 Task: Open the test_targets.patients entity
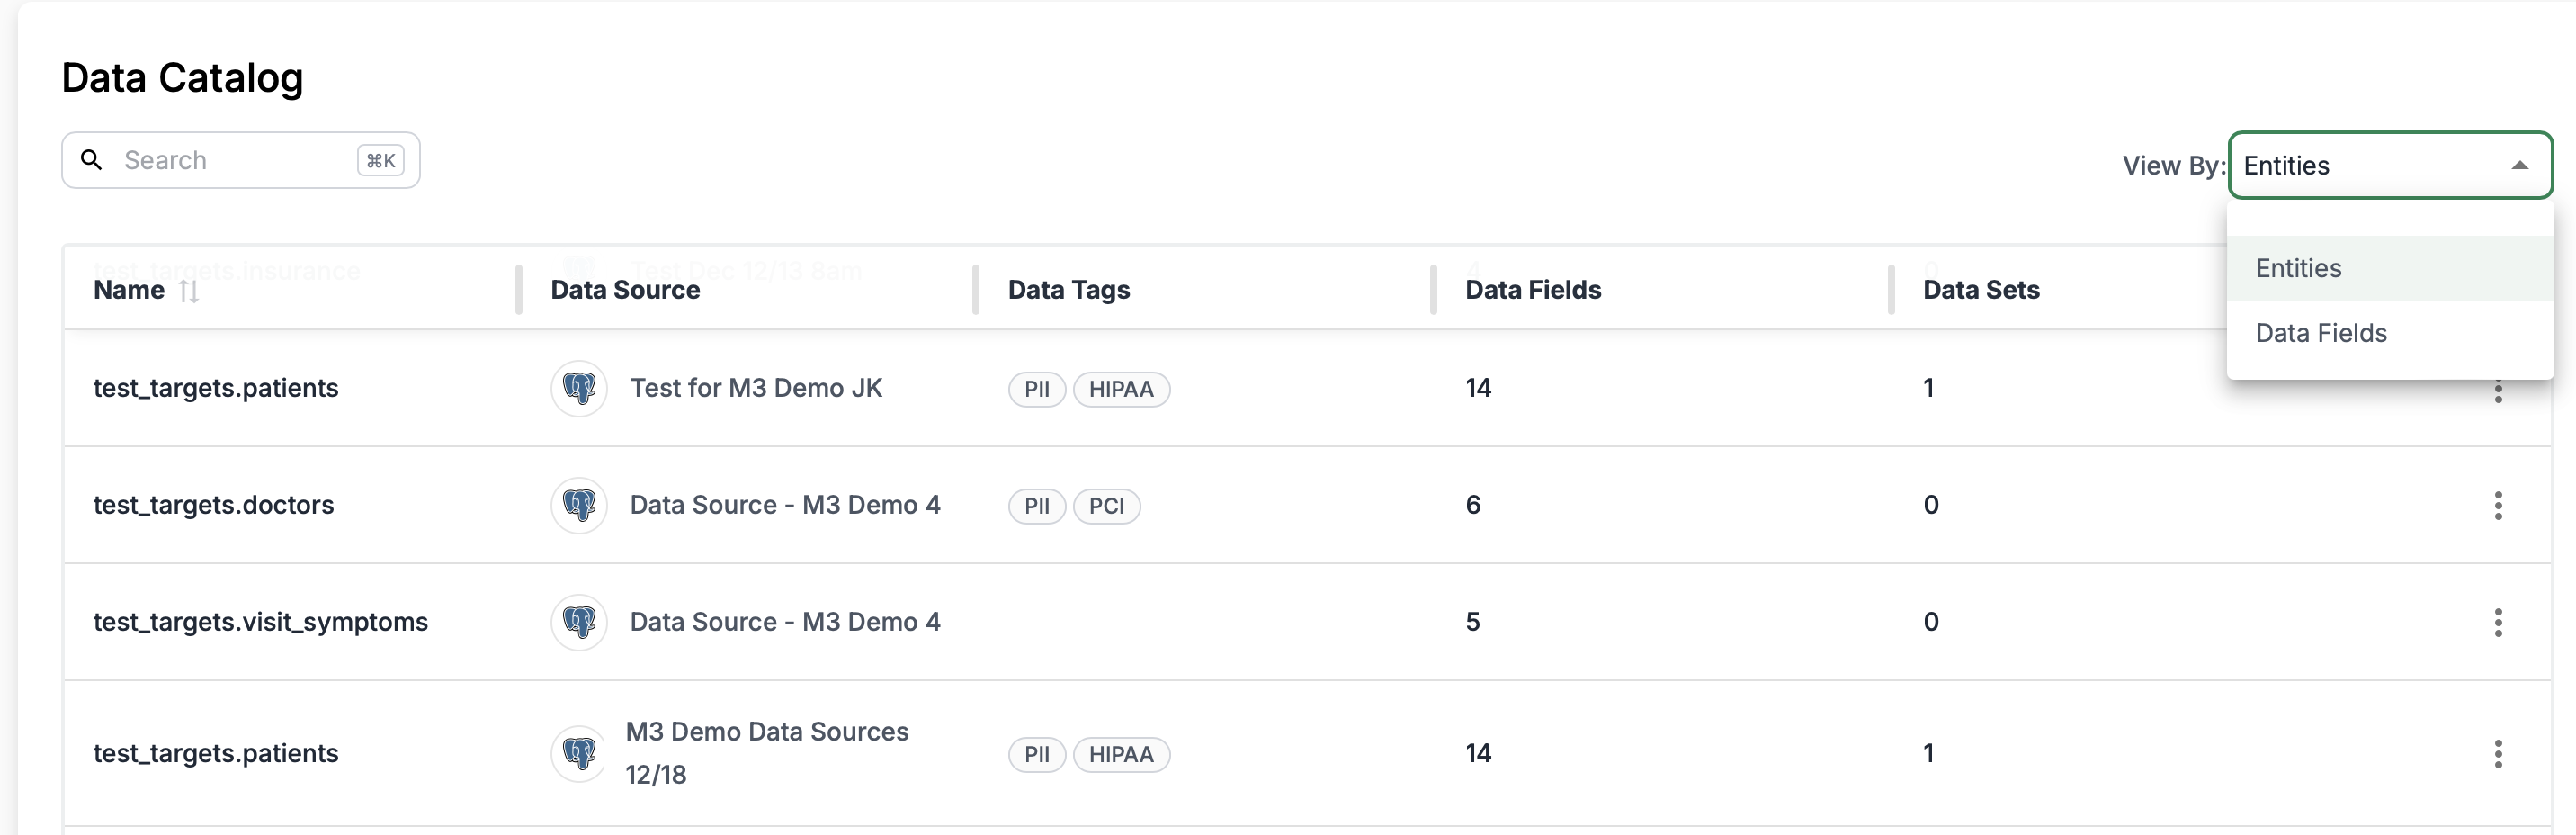tap(215, 388)
